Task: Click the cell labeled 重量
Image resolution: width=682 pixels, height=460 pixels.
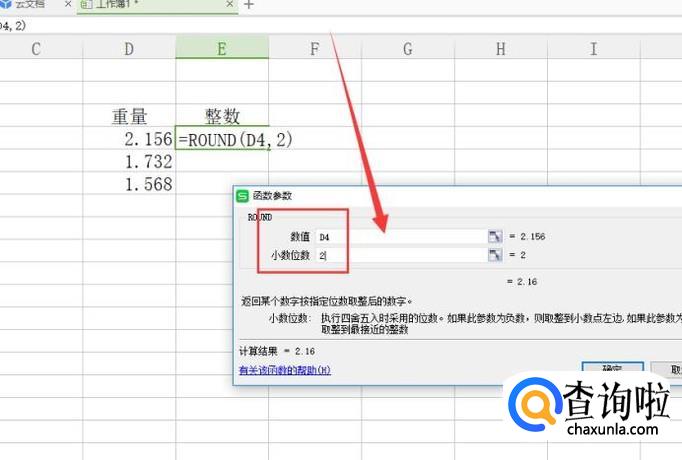Action: [129, 116]
